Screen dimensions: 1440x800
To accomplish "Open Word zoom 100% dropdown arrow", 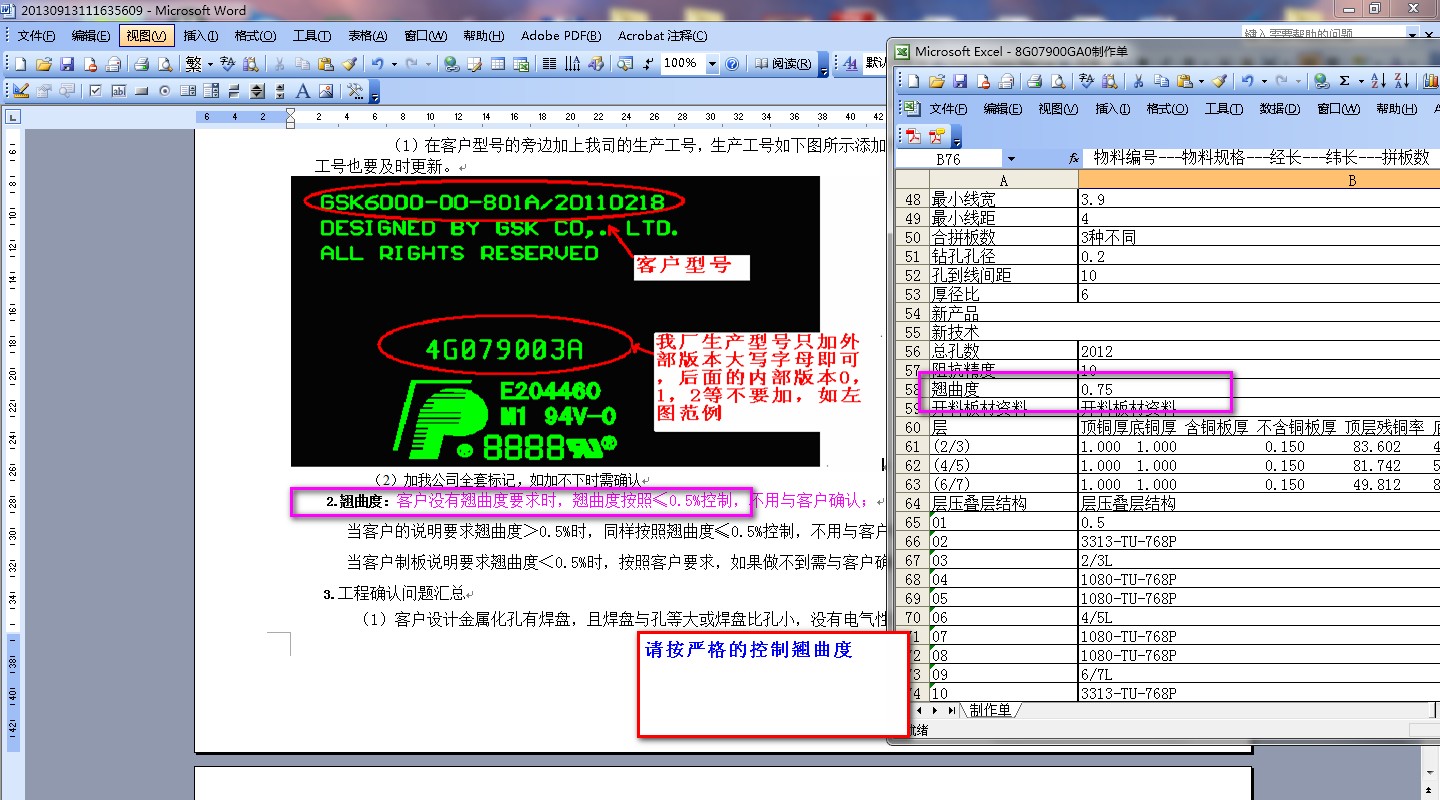I will coord(712,64).
